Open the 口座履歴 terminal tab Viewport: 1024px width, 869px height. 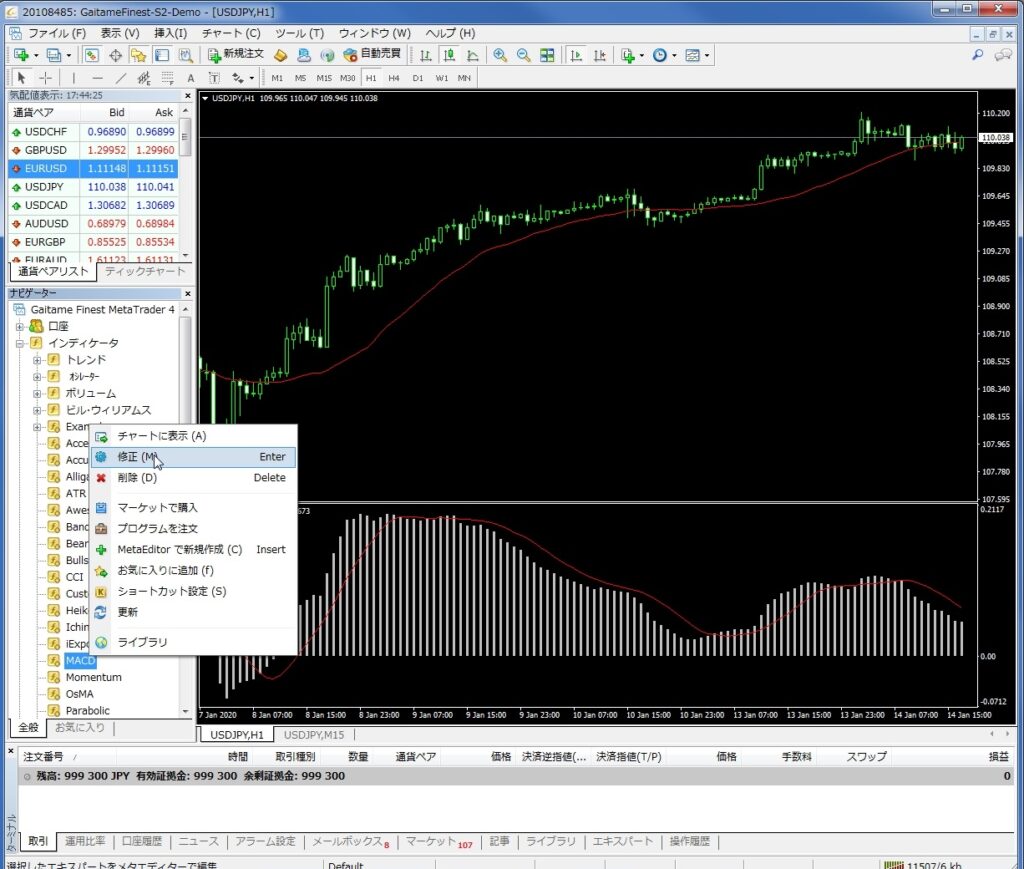pos(142,842)
